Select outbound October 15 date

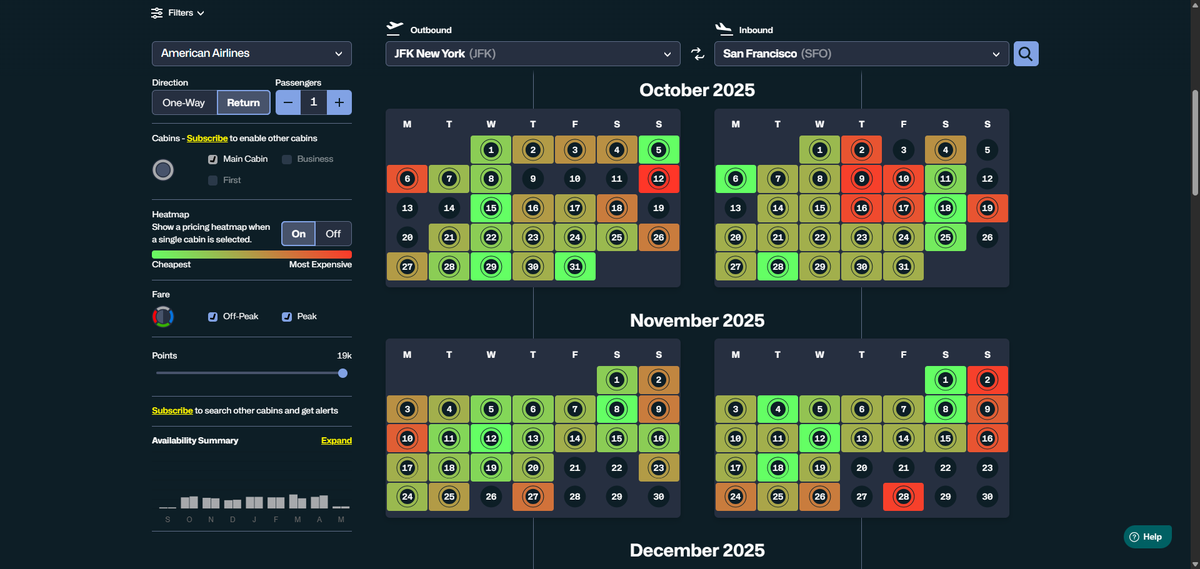point(491,209)
